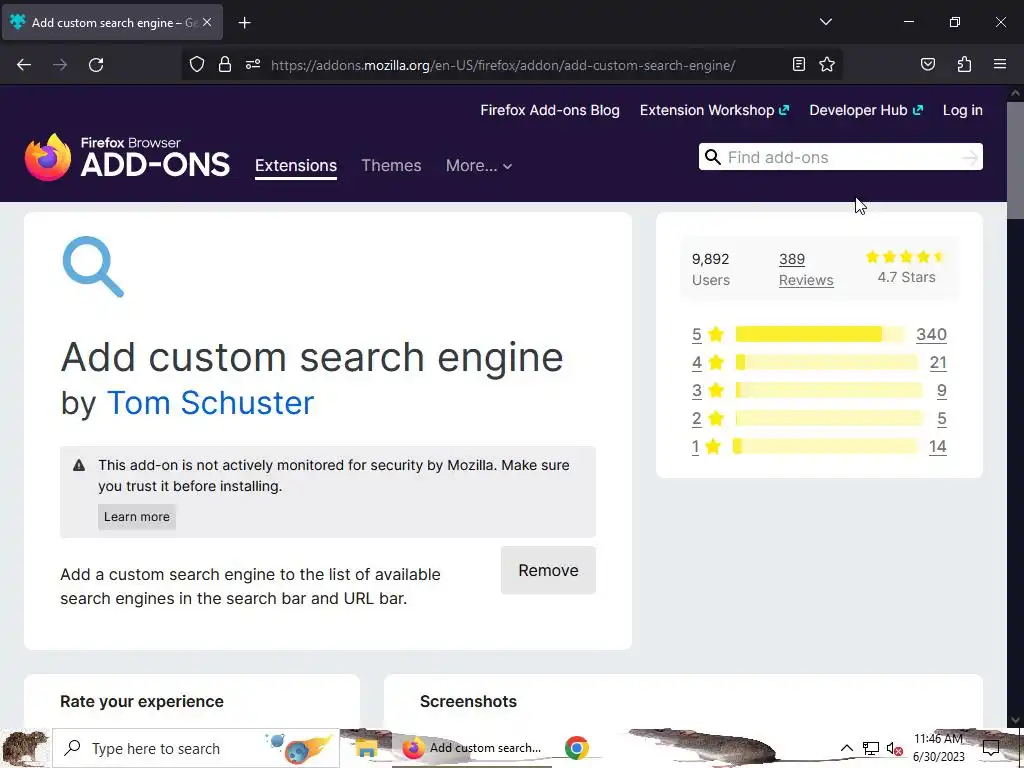Filter reviews by 1 star rating
The image size is (1024, 768).
tap(707, 447)
